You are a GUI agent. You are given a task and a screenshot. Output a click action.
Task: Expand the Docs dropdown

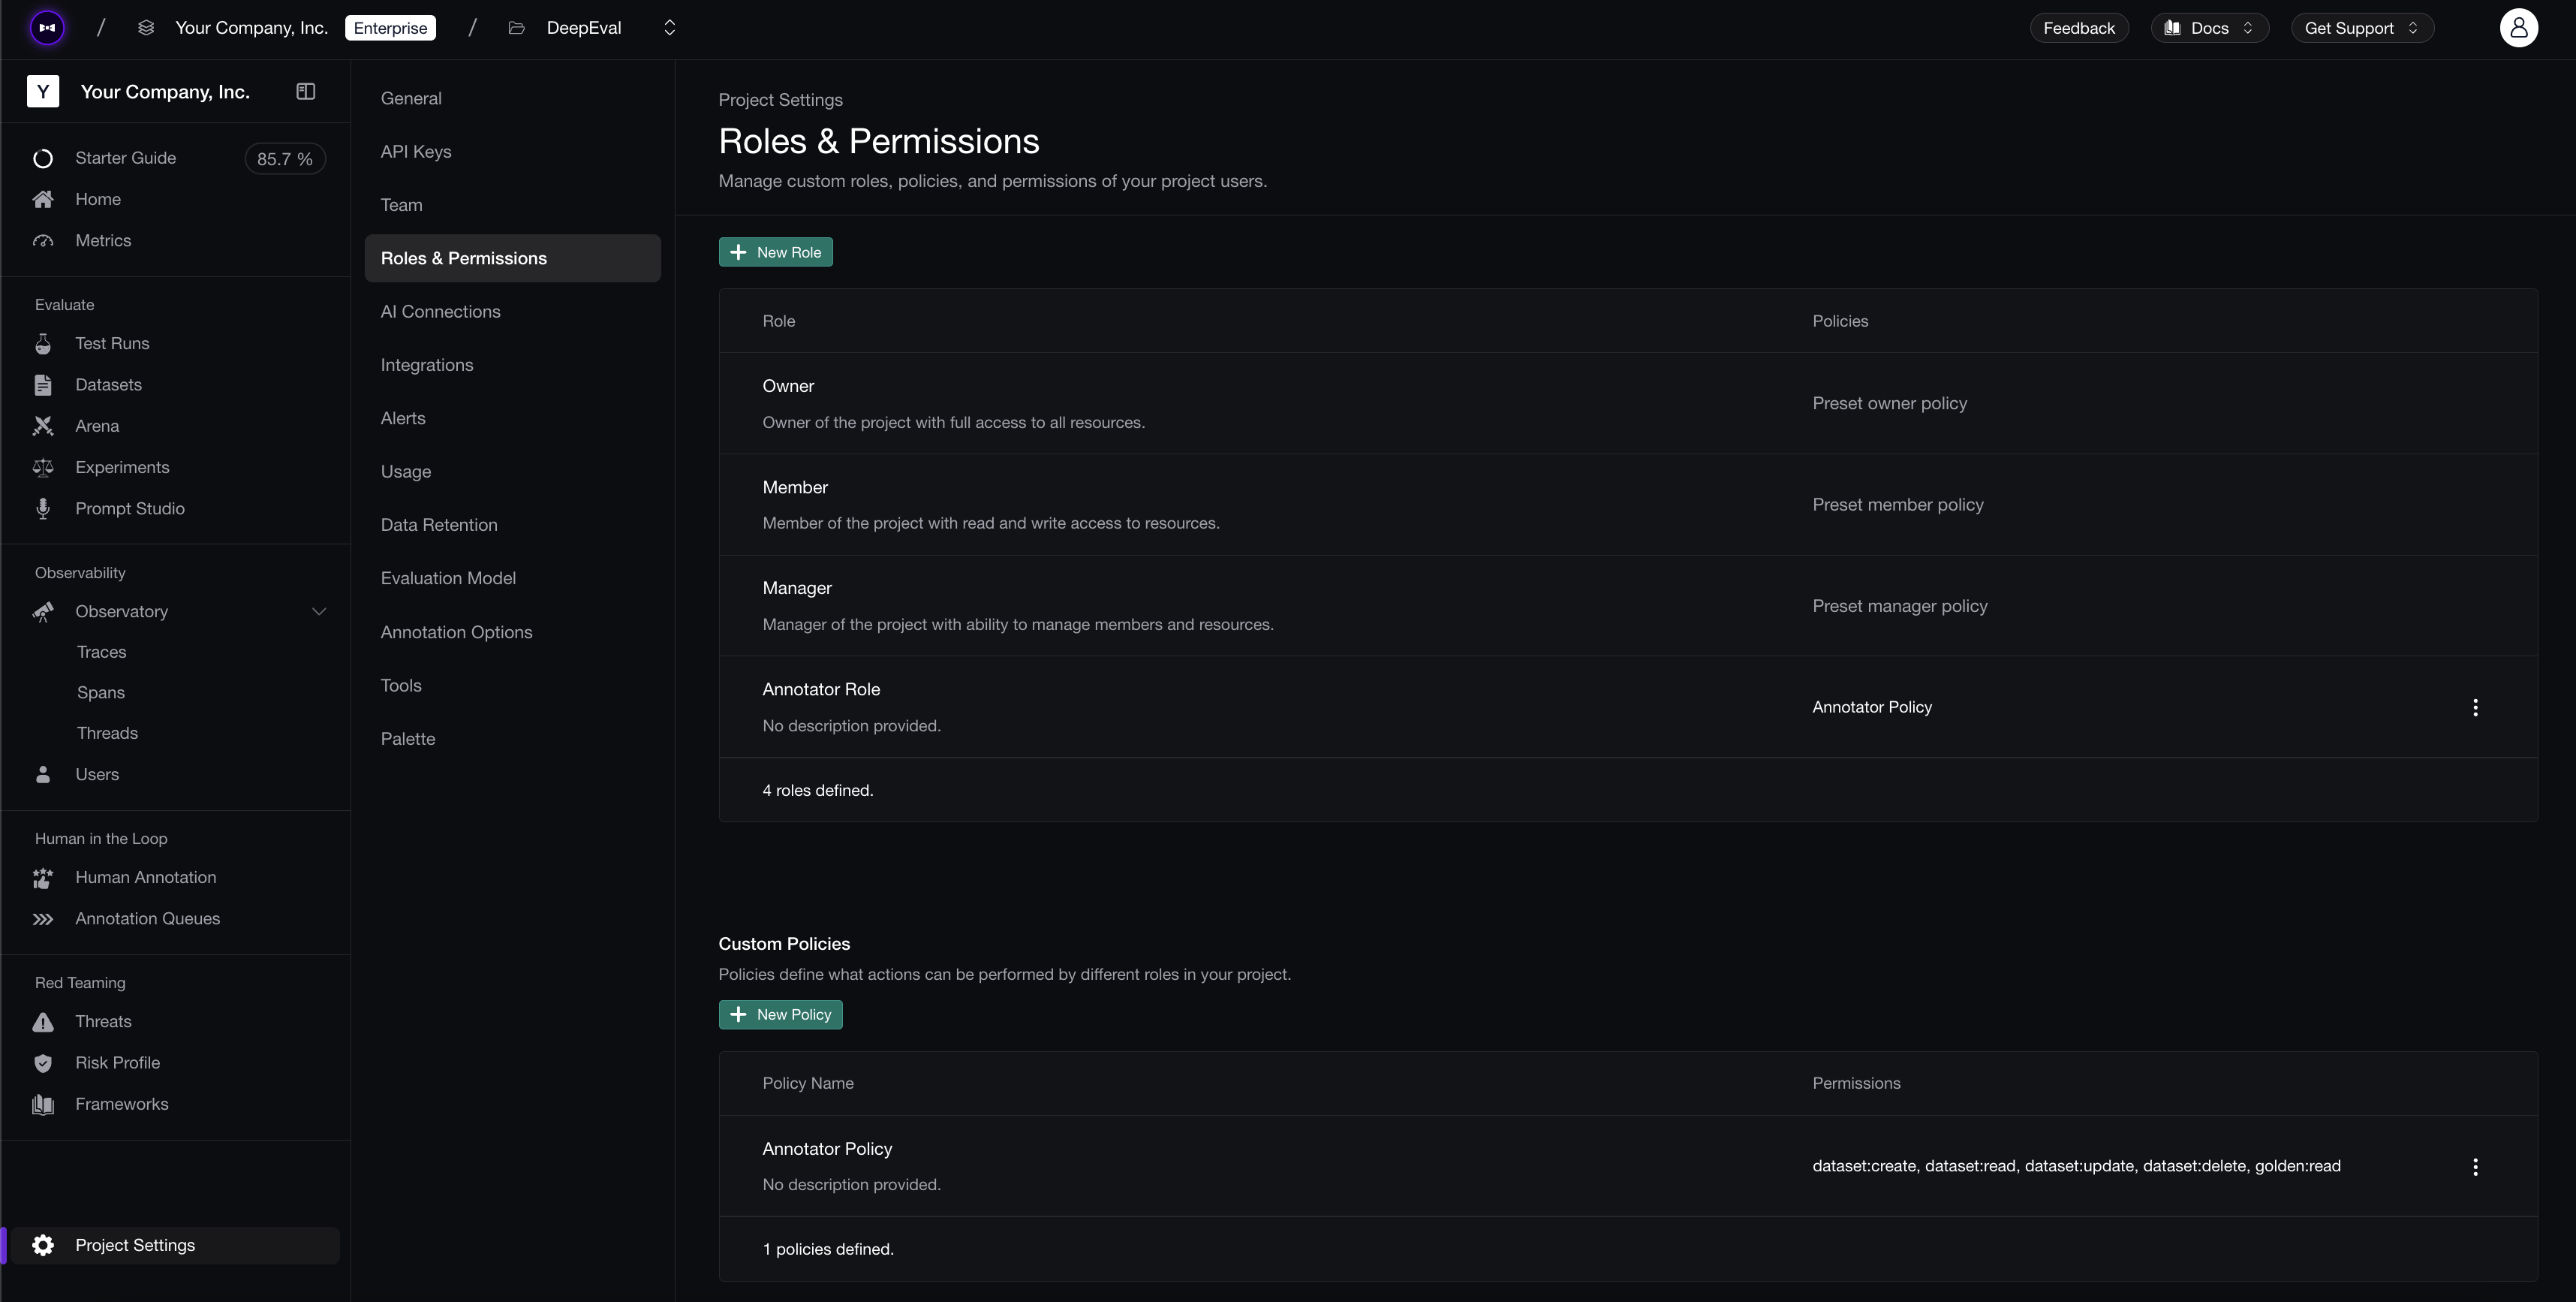(2209, 28)
